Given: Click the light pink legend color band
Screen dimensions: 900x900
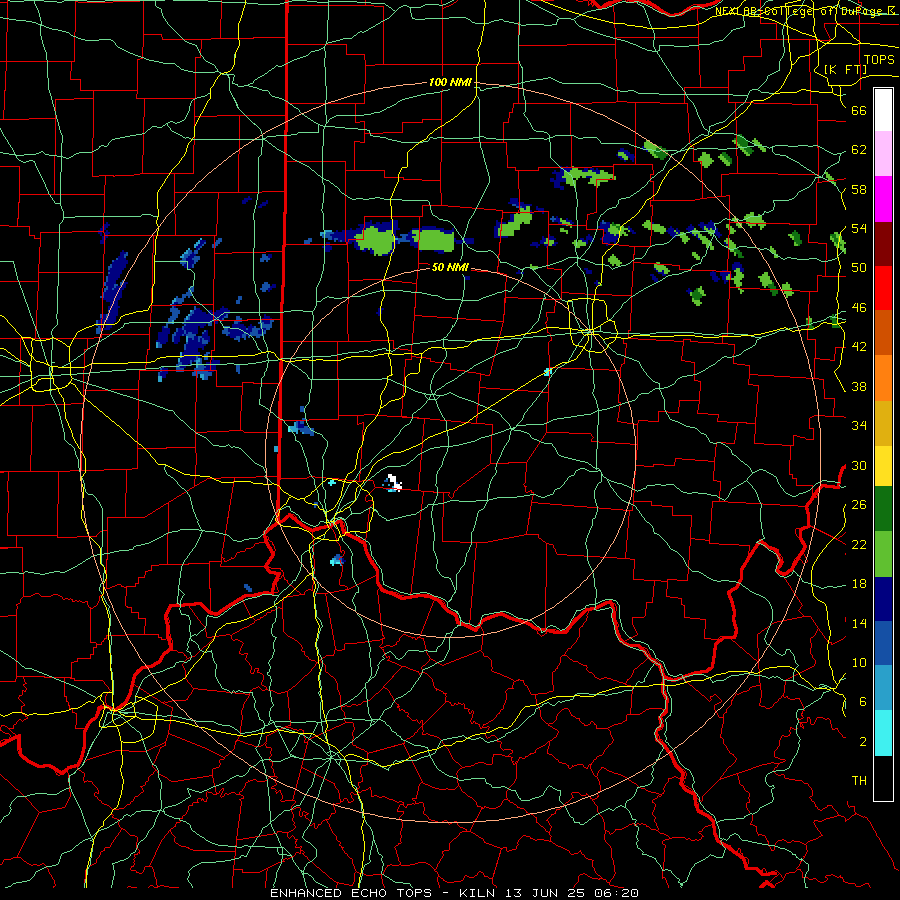Looking at the screenshot, I should click(883, 153).
